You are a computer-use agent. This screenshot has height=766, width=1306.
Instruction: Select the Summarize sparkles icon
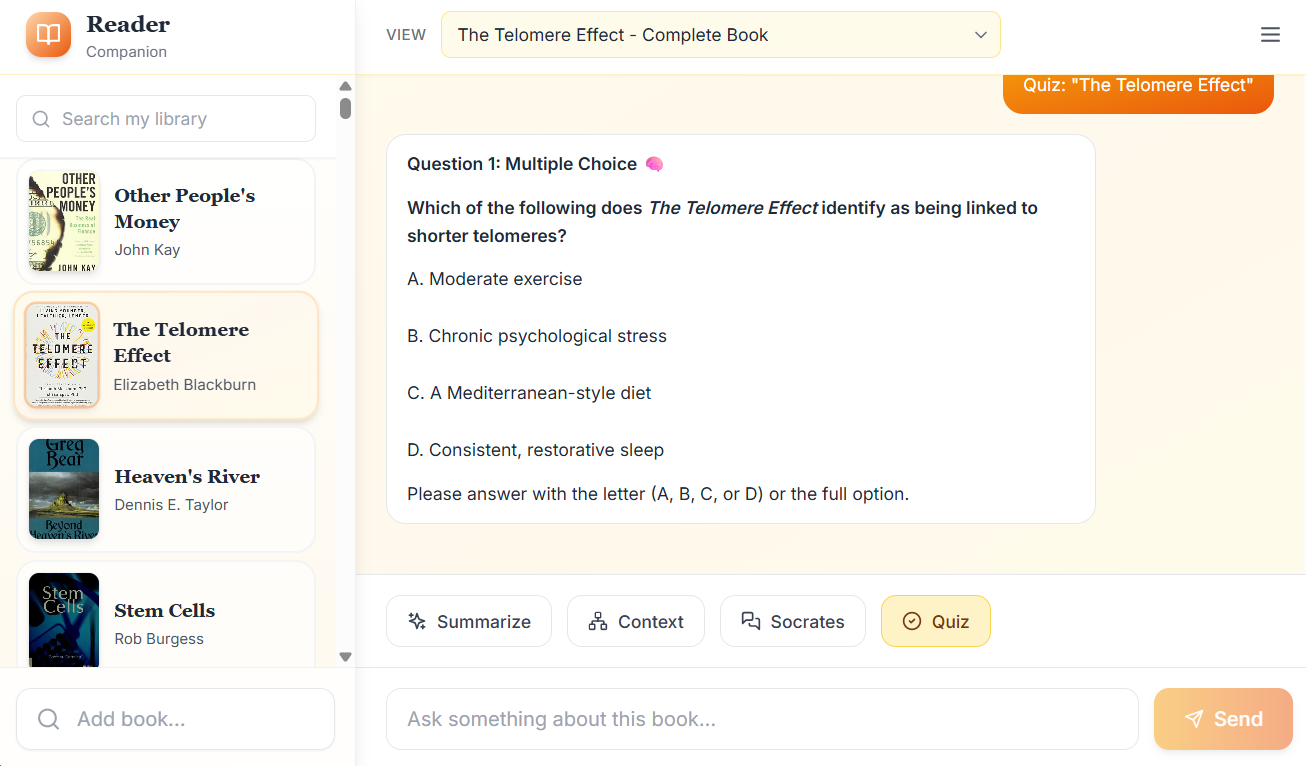click(x=418, y=621)
